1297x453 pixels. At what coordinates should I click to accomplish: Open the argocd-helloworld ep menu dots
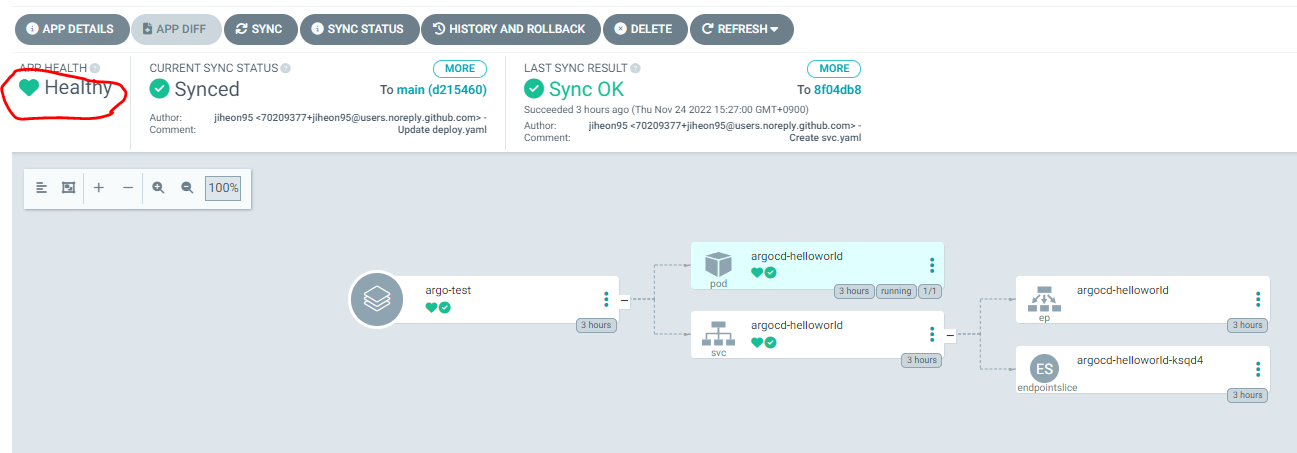(1258, 299)
